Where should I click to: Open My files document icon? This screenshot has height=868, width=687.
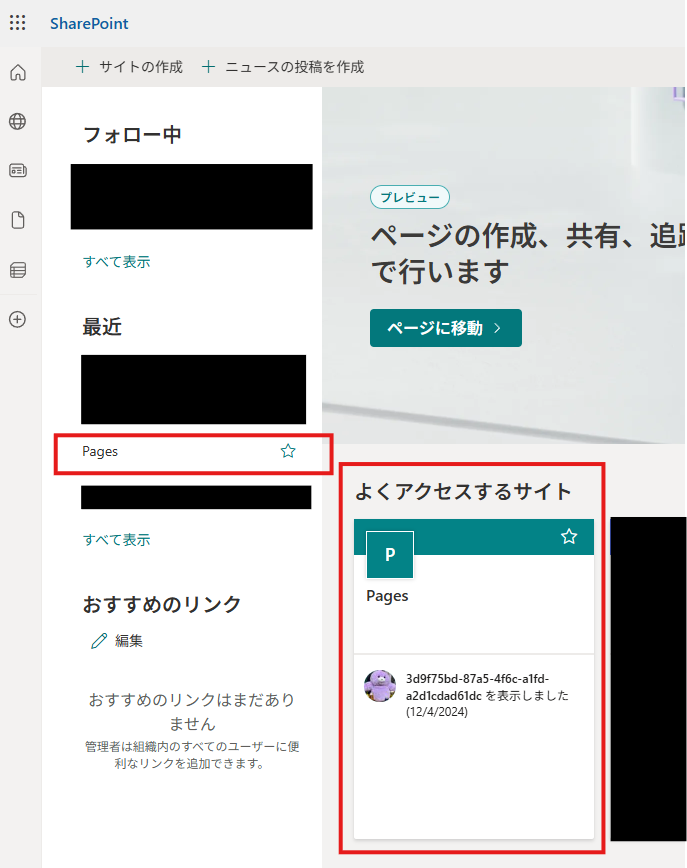pos(18,220)
